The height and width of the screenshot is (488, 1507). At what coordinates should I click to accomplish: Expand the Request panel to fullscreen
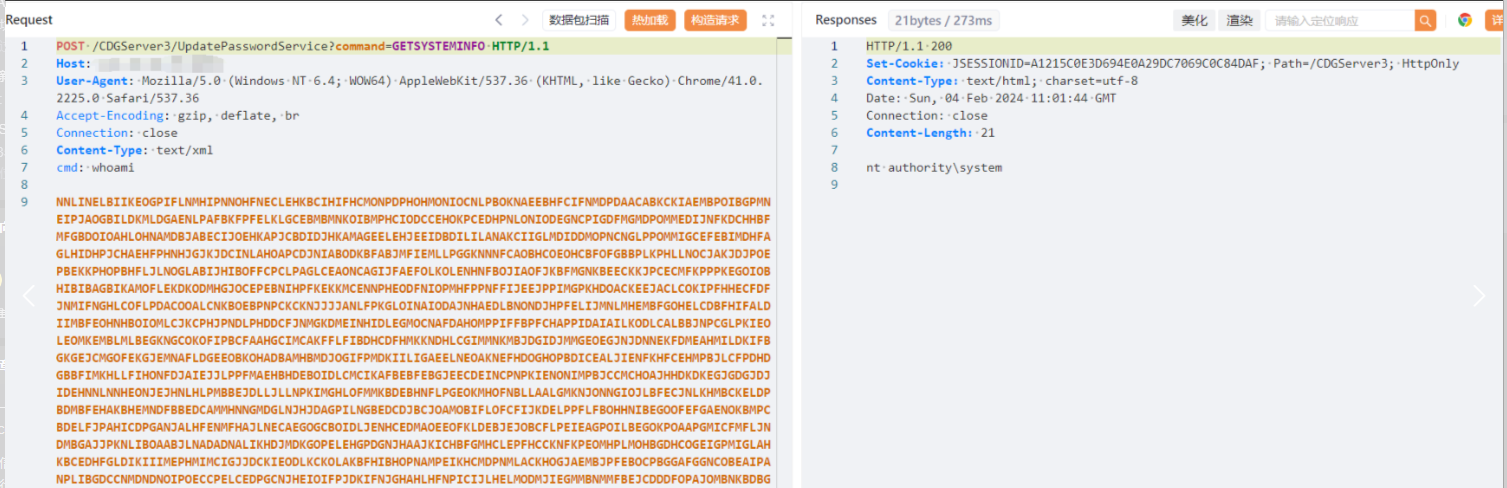[768, 20]
